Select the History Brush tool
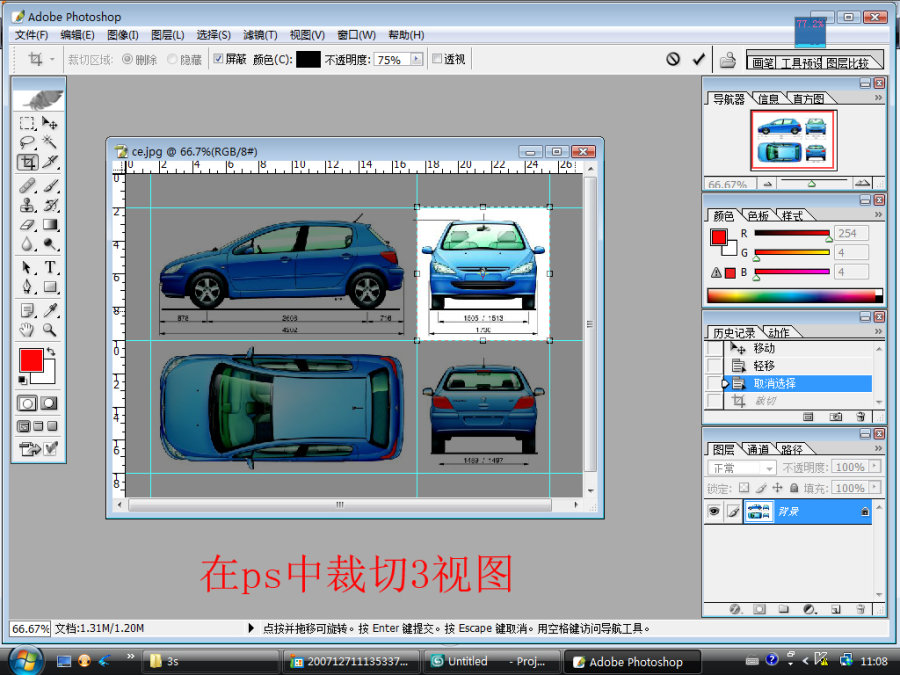This screenshot has height=675, width=900. click(50, 205)
